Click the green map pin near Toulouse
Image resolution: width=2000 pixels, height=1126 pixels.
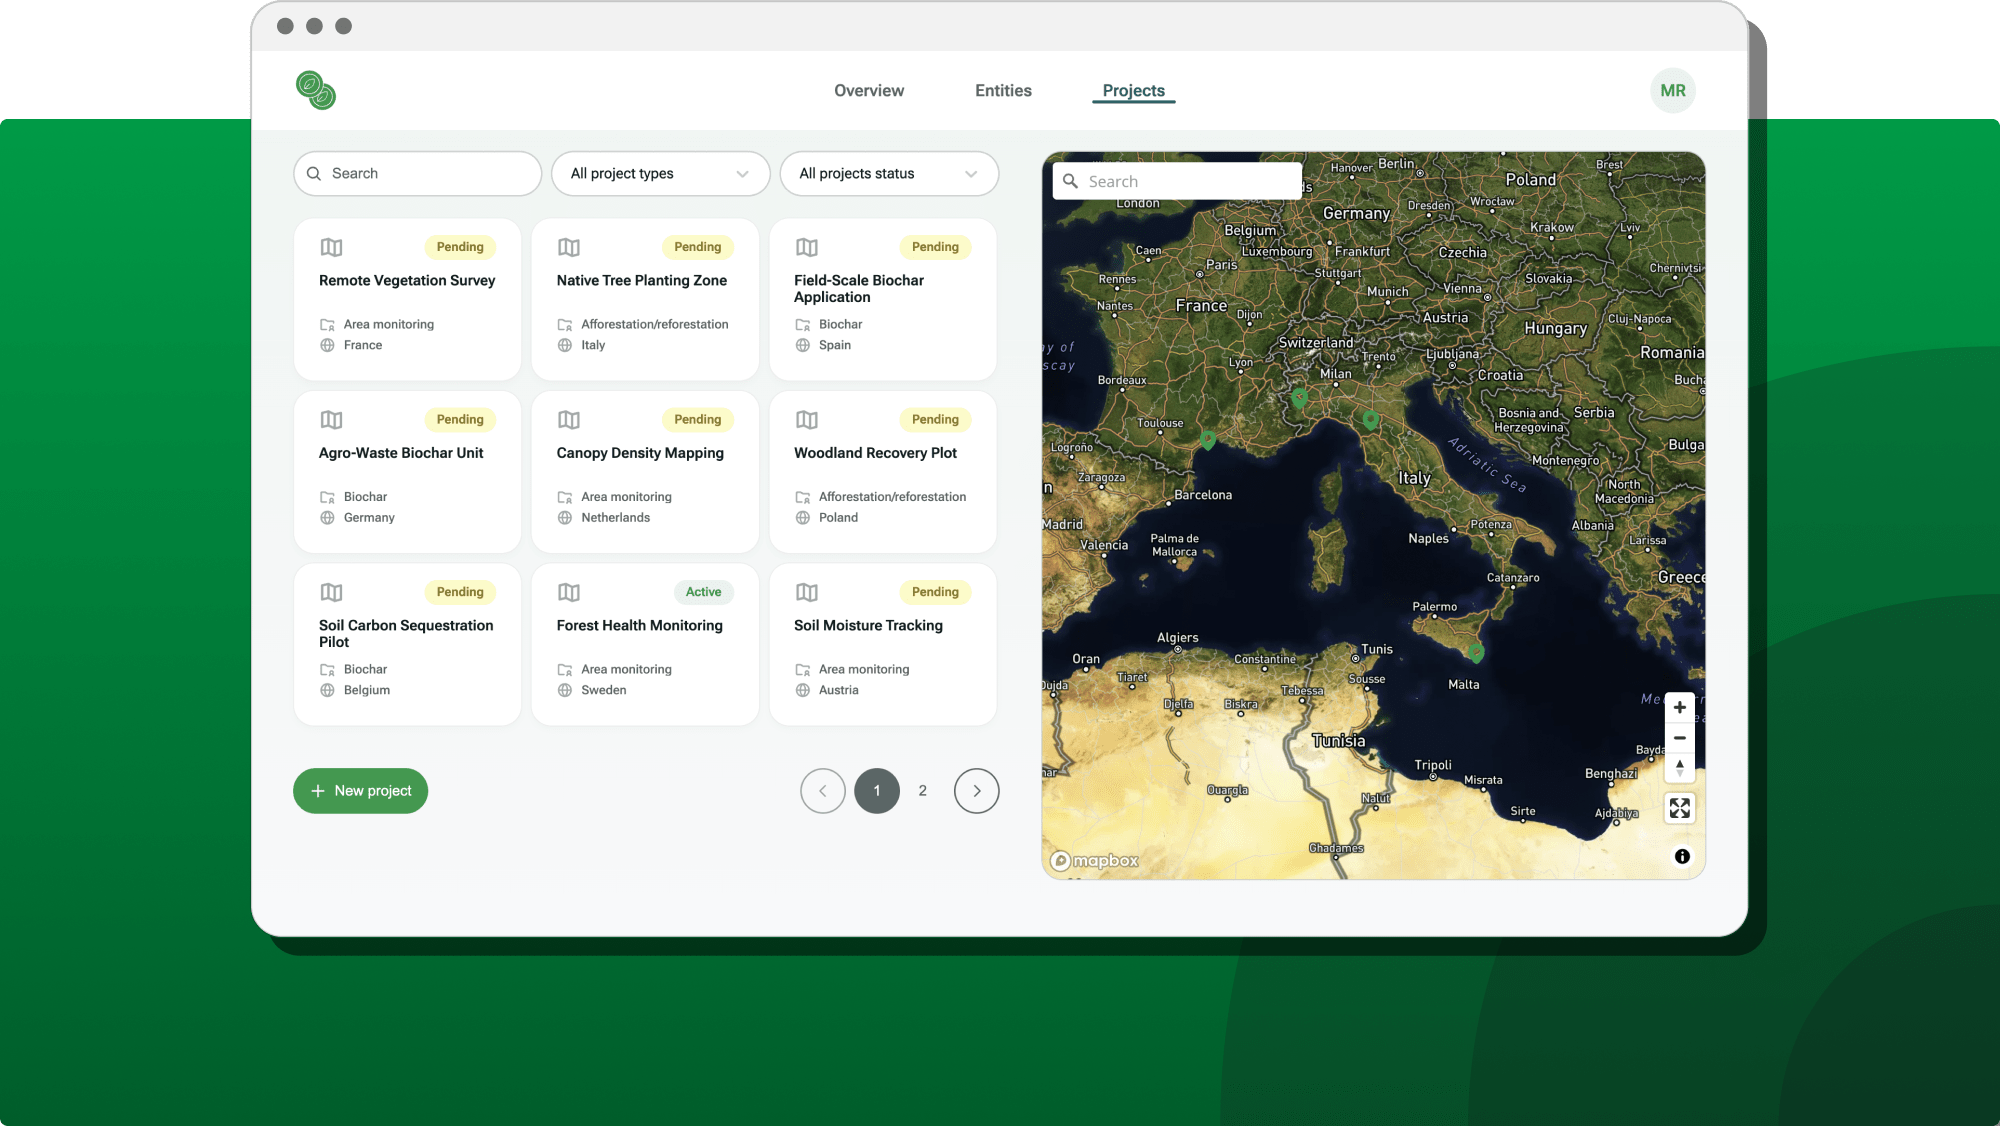[x=1208, y=439]
